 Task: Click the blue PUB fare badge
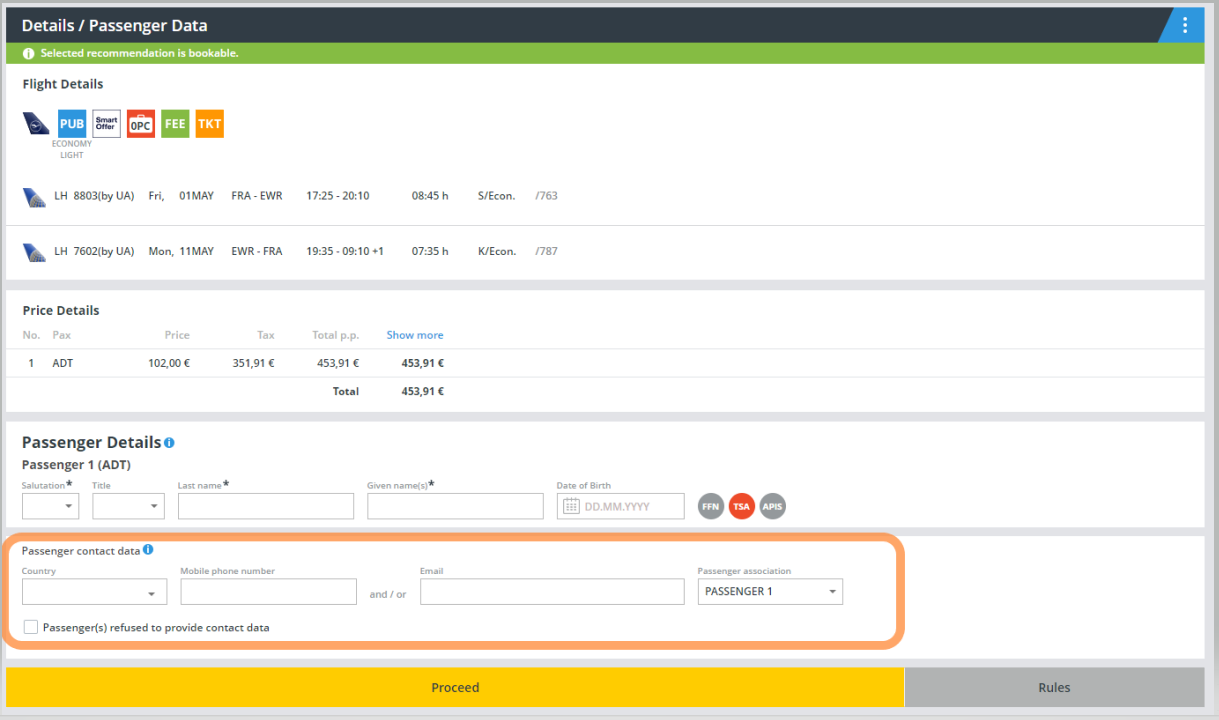tap(72, 124)
